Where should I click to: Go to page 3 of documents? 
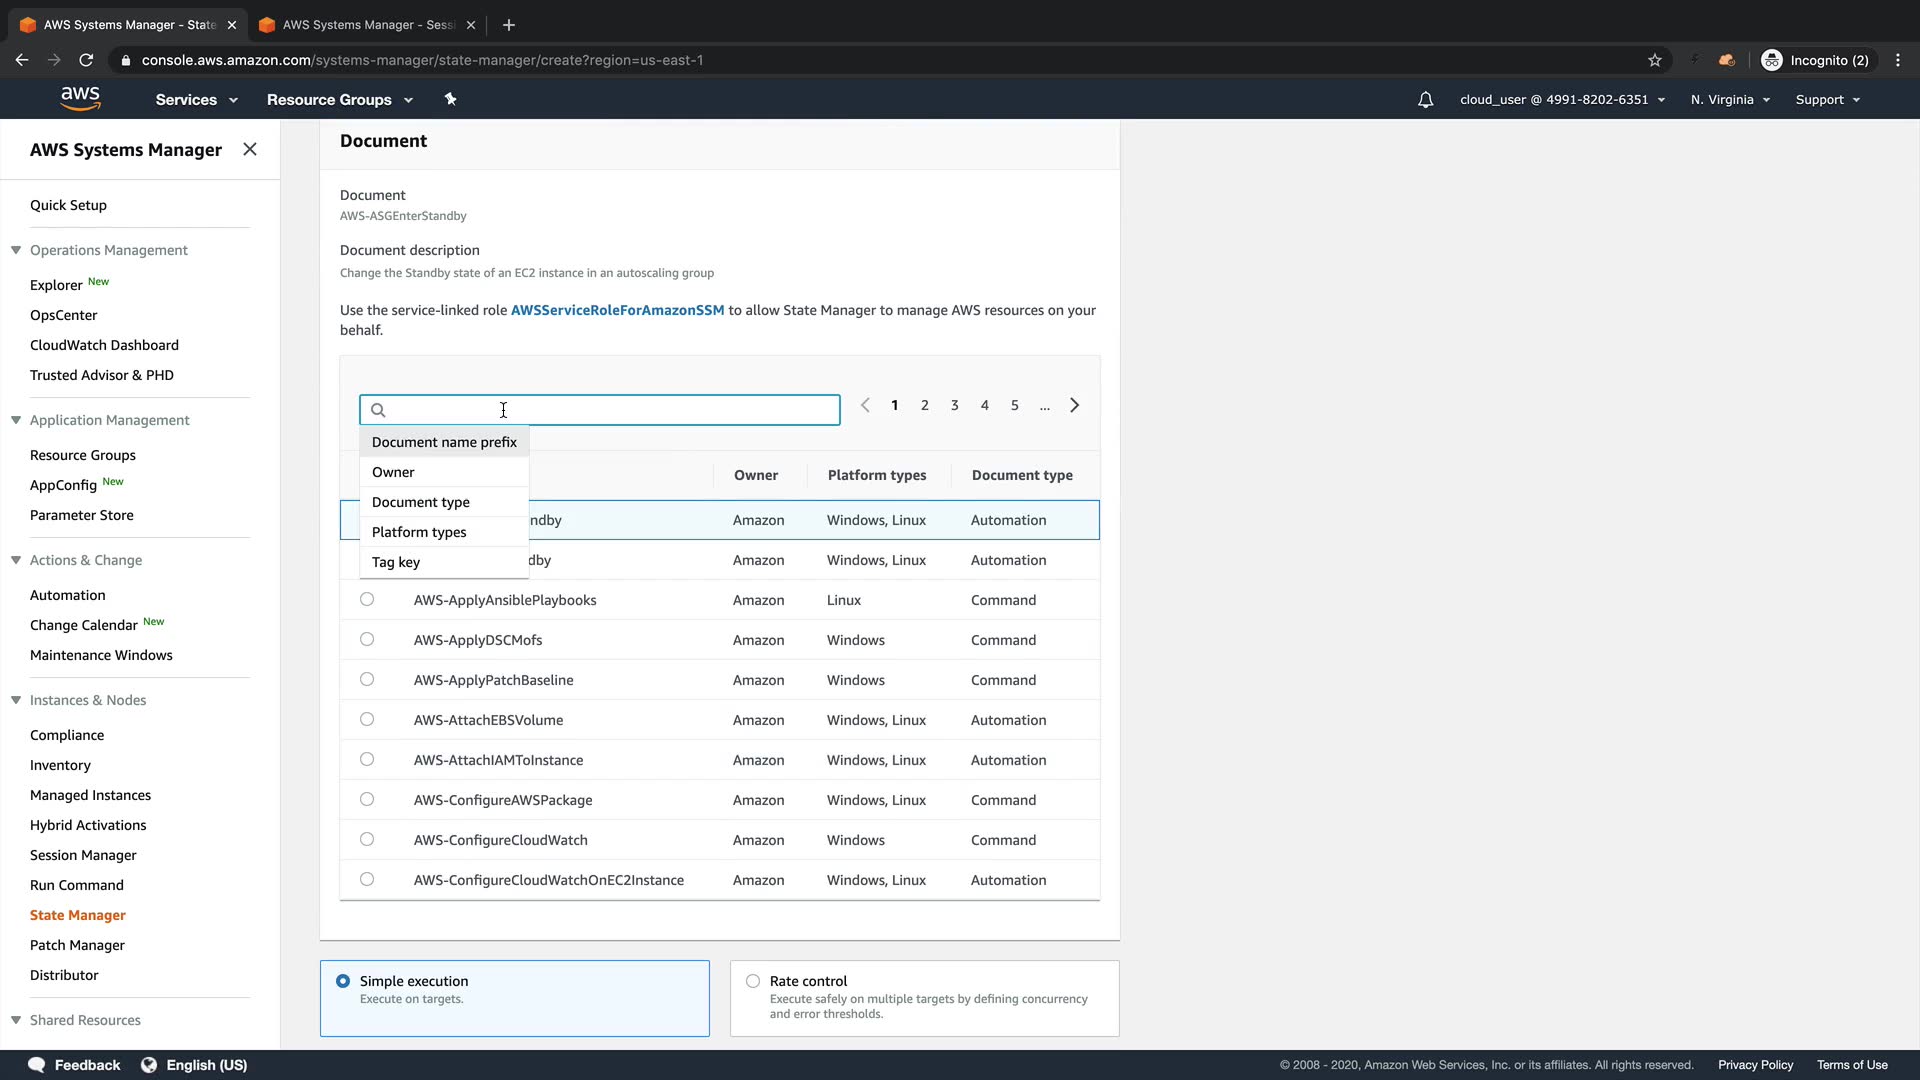click(x=954, y=405)
